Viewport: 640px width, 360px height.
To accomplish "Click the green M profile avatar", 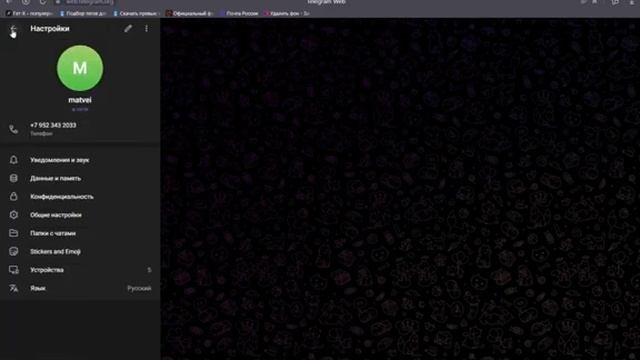I will point(80,68).
